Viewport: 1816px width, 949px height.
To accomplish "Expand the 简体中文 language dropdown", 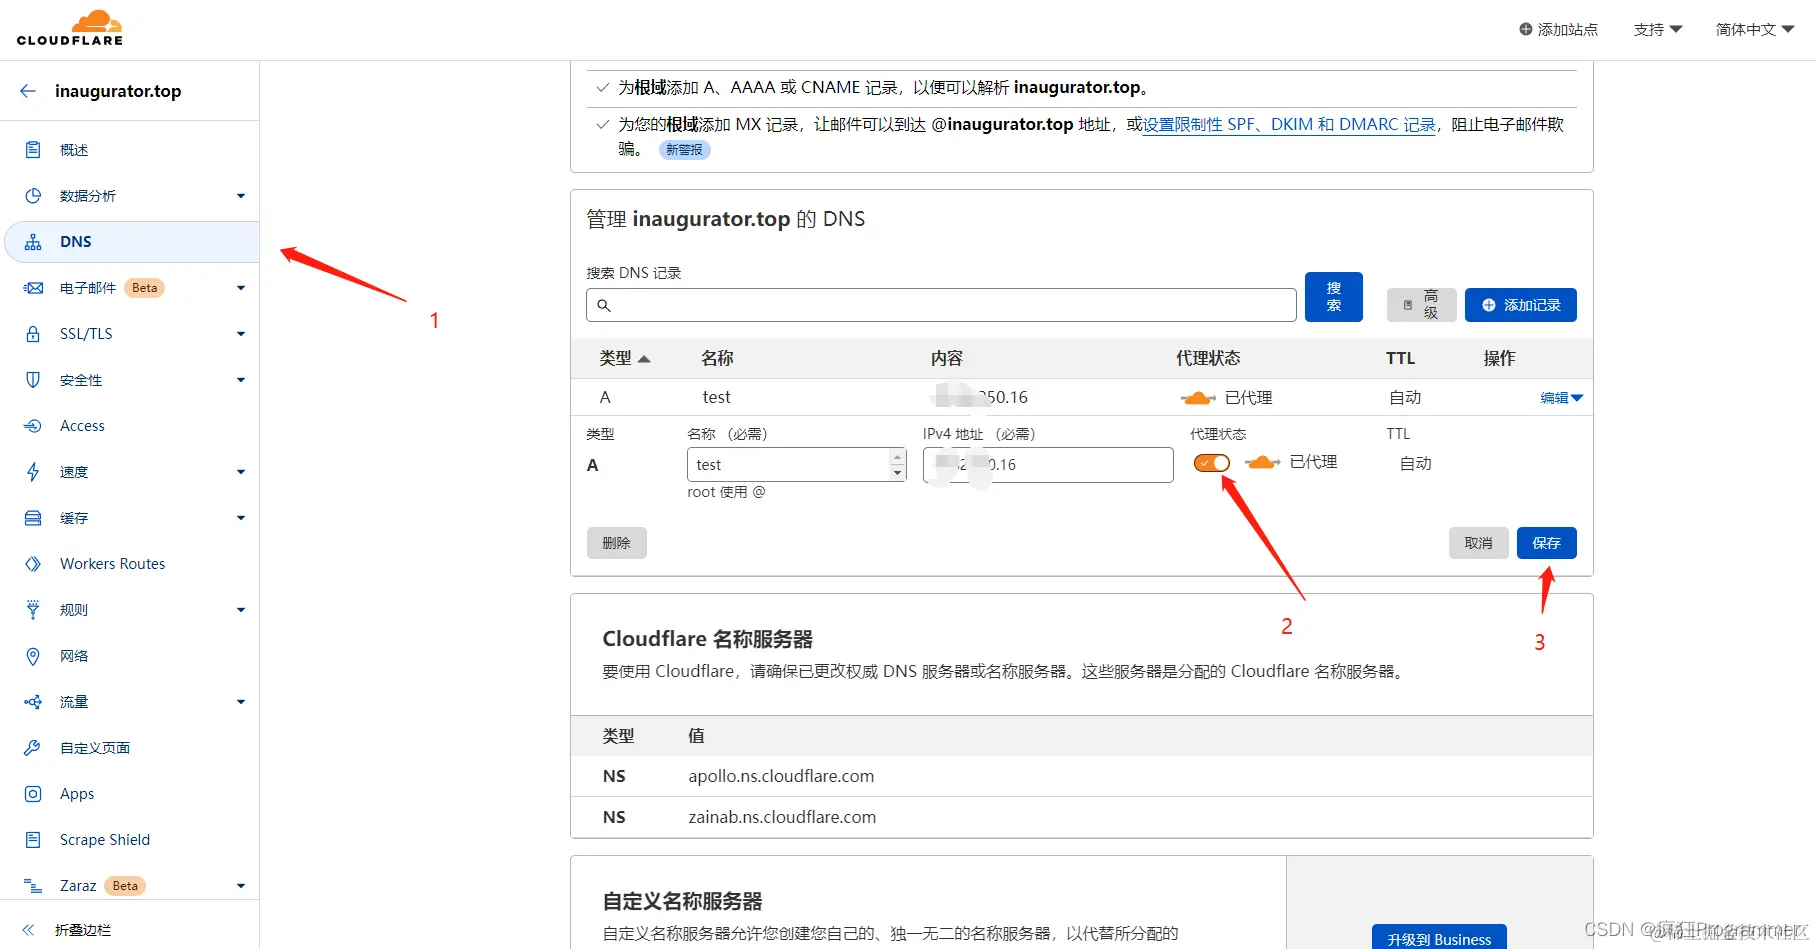I will [1753, 29].
